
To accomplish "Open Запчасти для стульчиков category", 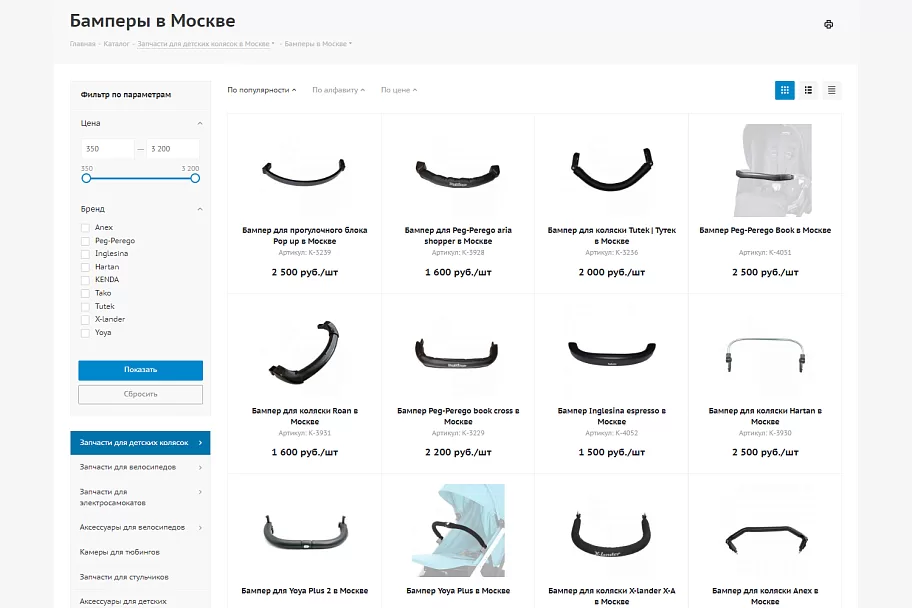I will [124, 577].
